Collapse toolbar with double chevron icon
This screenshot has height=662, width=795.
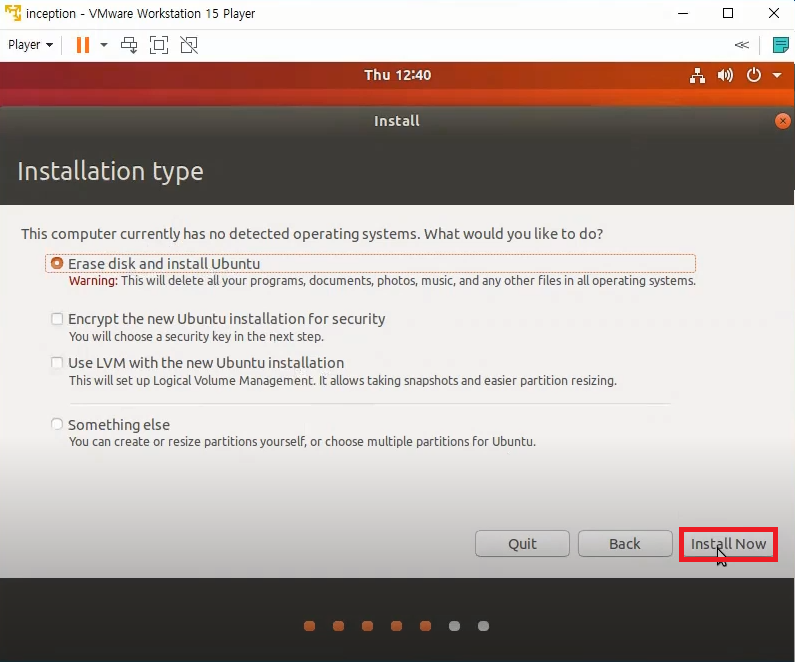pyautogui.click(x=741, y=45)
